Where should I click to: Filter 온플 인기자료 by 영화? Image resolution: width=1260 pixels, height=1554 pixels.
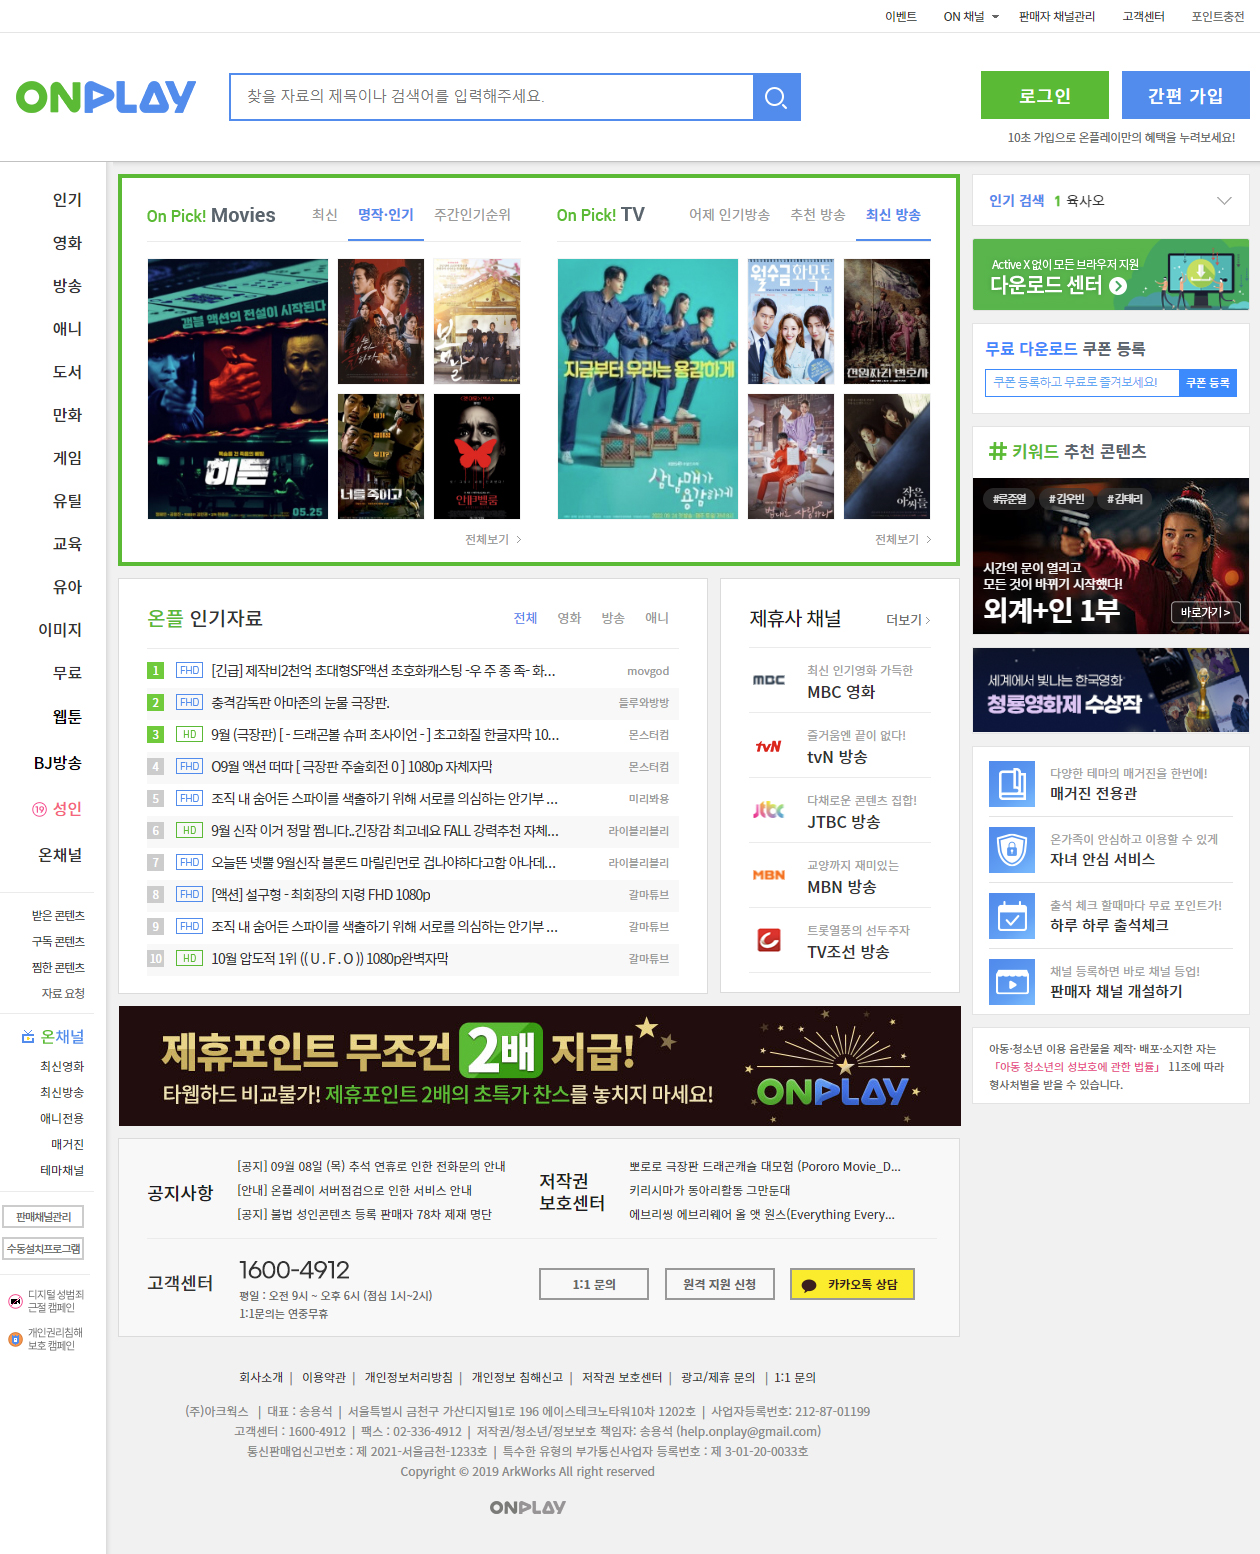click(569, 618)
